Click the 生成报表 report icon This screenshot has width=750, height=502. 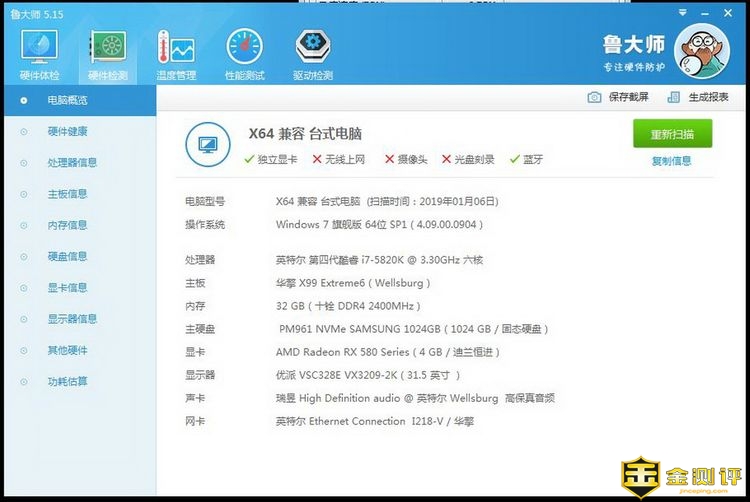coord(673,97)
